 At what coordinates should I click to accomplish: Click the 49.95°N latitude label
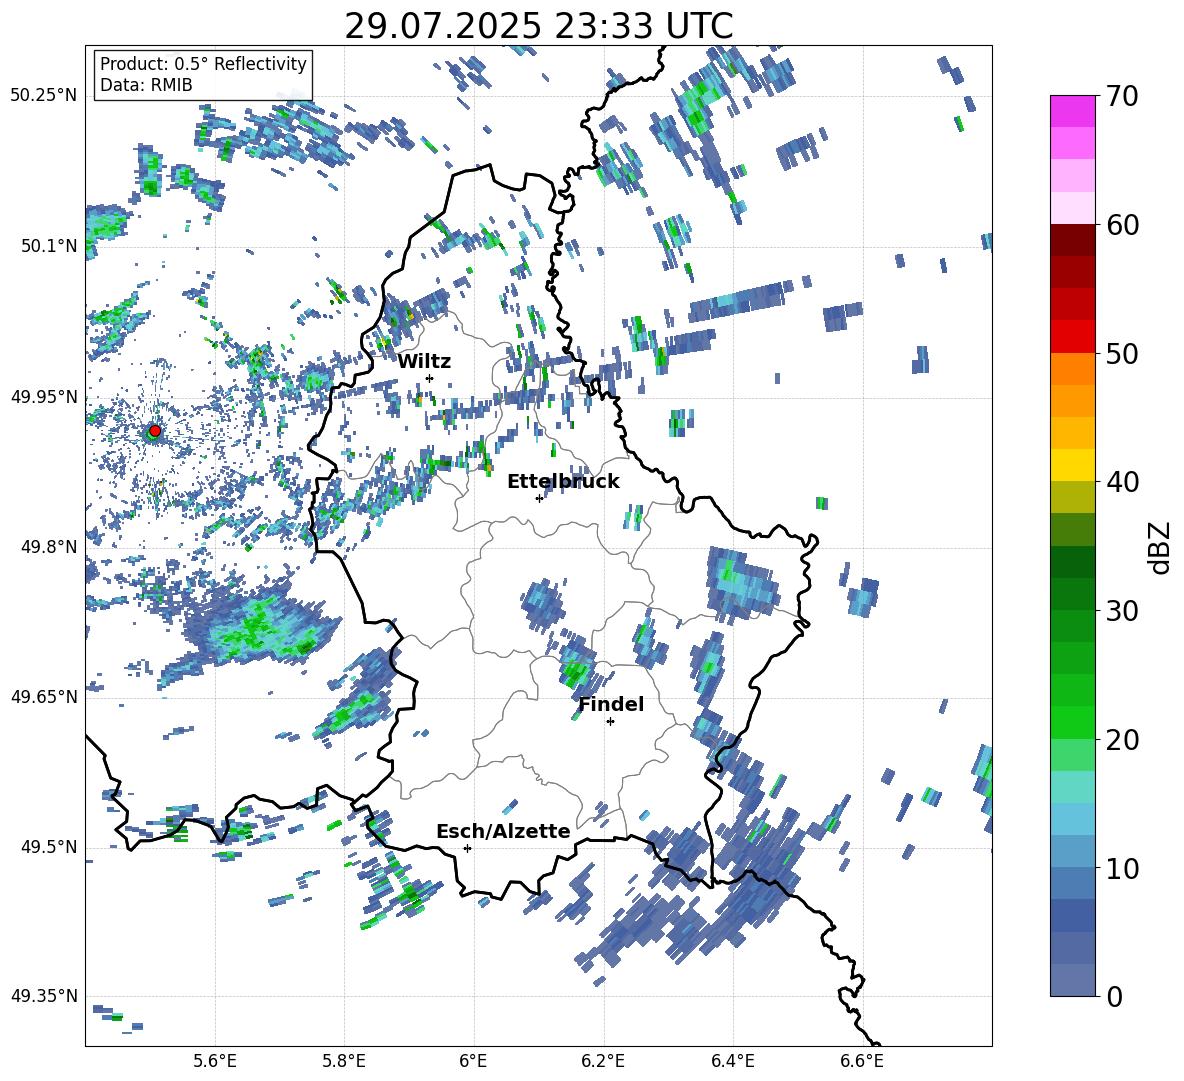click(44, 396)
